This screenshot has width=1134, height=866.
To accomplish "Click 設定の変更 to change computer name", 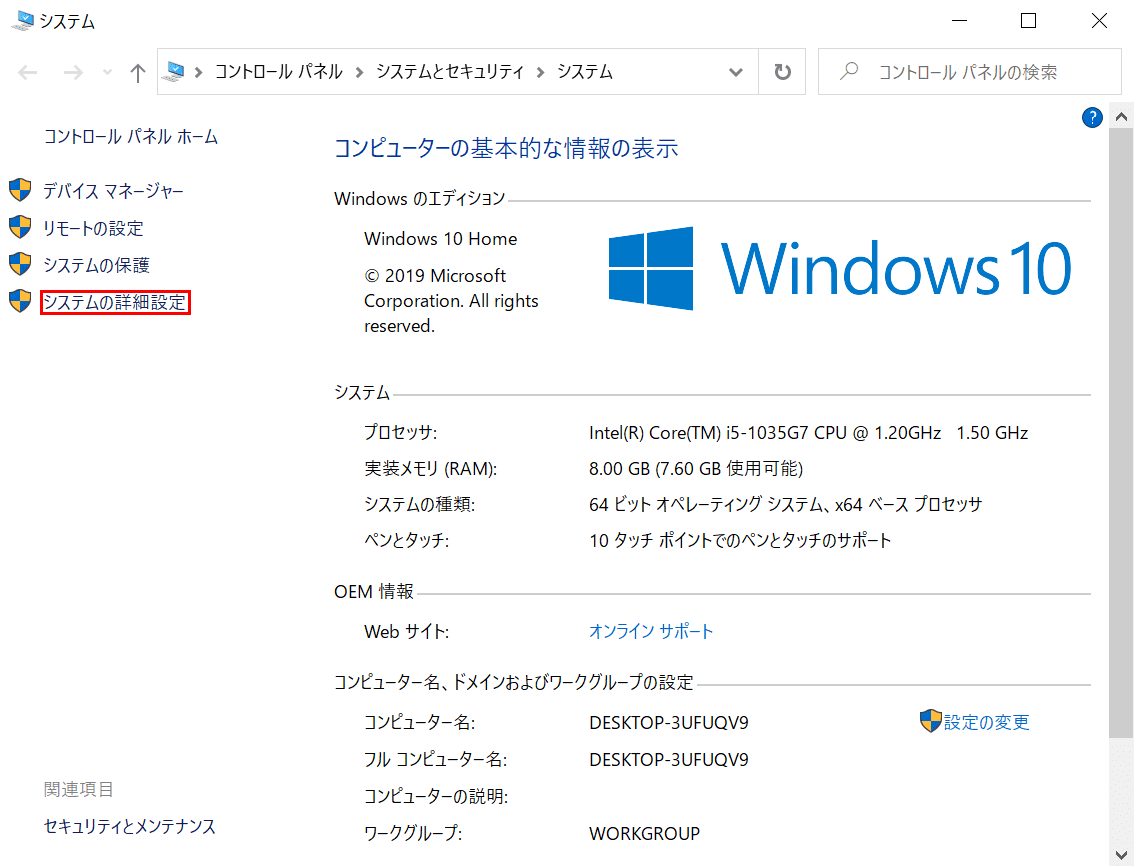I will point(986,722).
